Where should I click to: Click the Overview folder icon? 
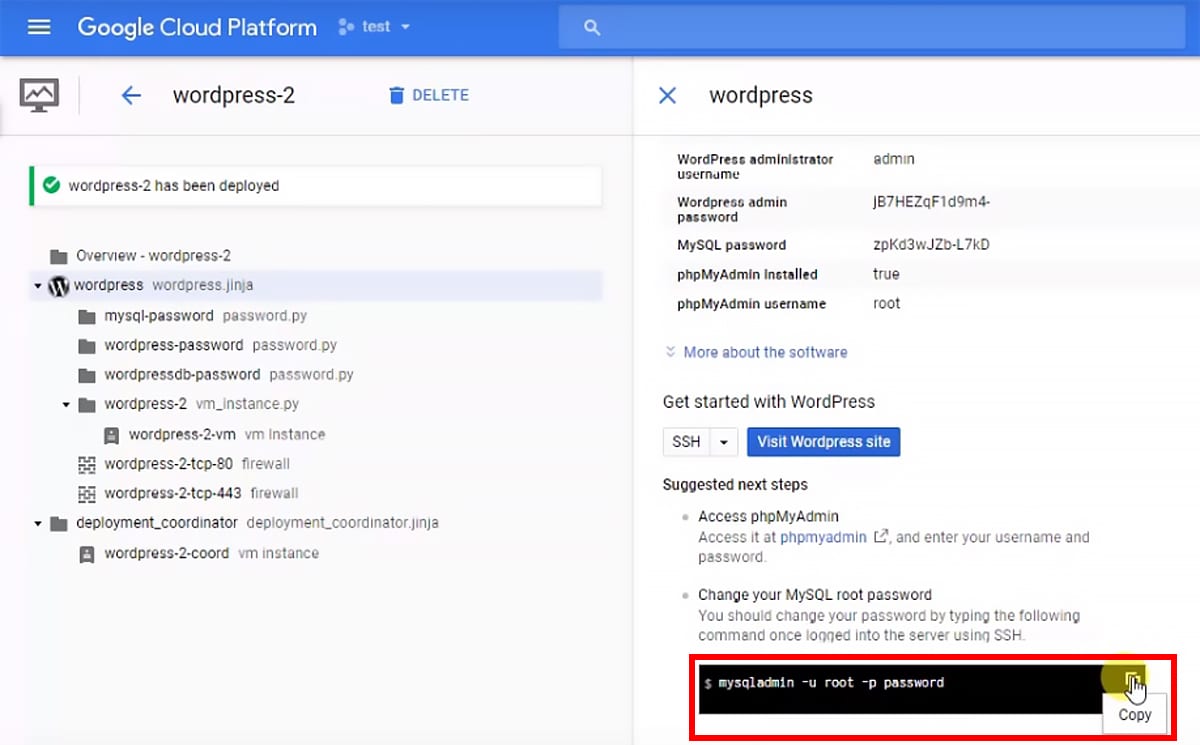point(59,256)
